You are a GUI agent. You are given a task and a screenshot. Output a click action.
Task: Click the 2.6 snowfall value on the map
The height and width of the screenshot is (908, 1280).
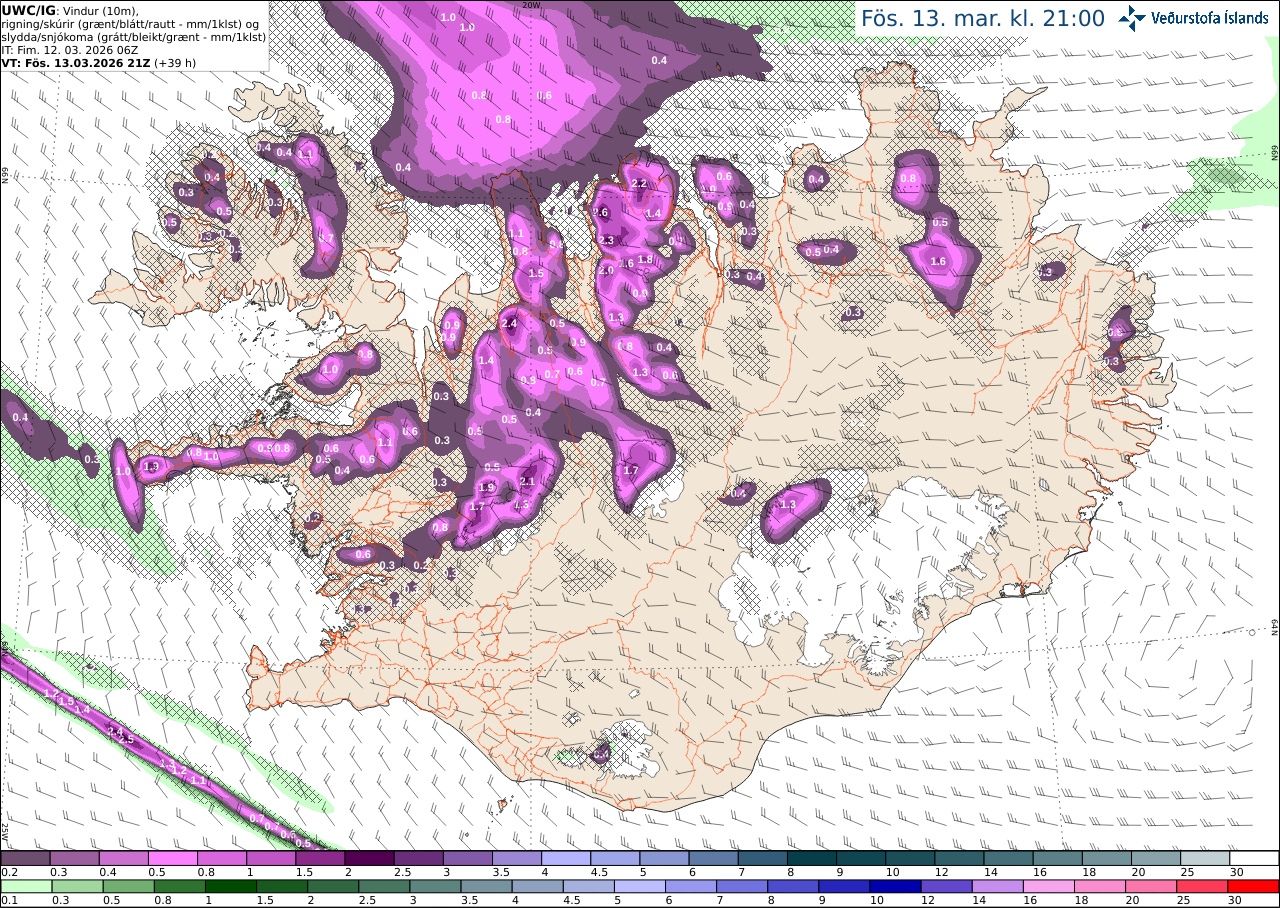point(601,212)
